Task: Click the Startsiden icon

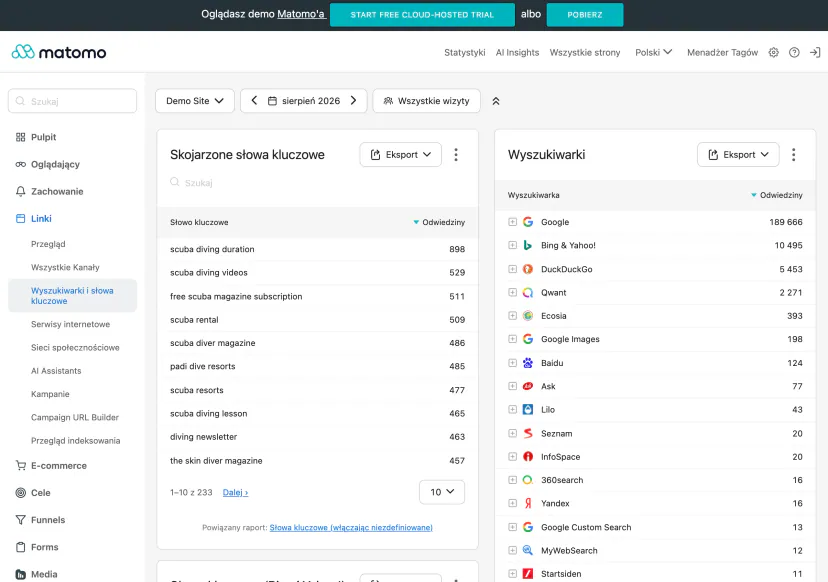Action: (x=528, y=574)
